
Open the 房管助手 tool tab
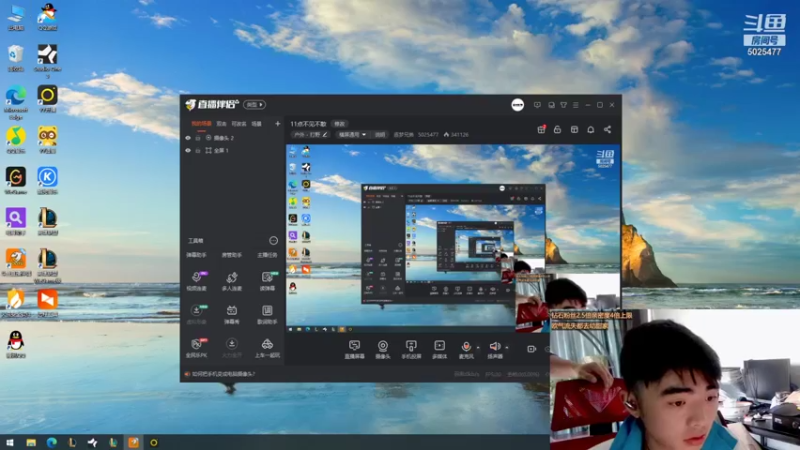[x=232, y=255]
